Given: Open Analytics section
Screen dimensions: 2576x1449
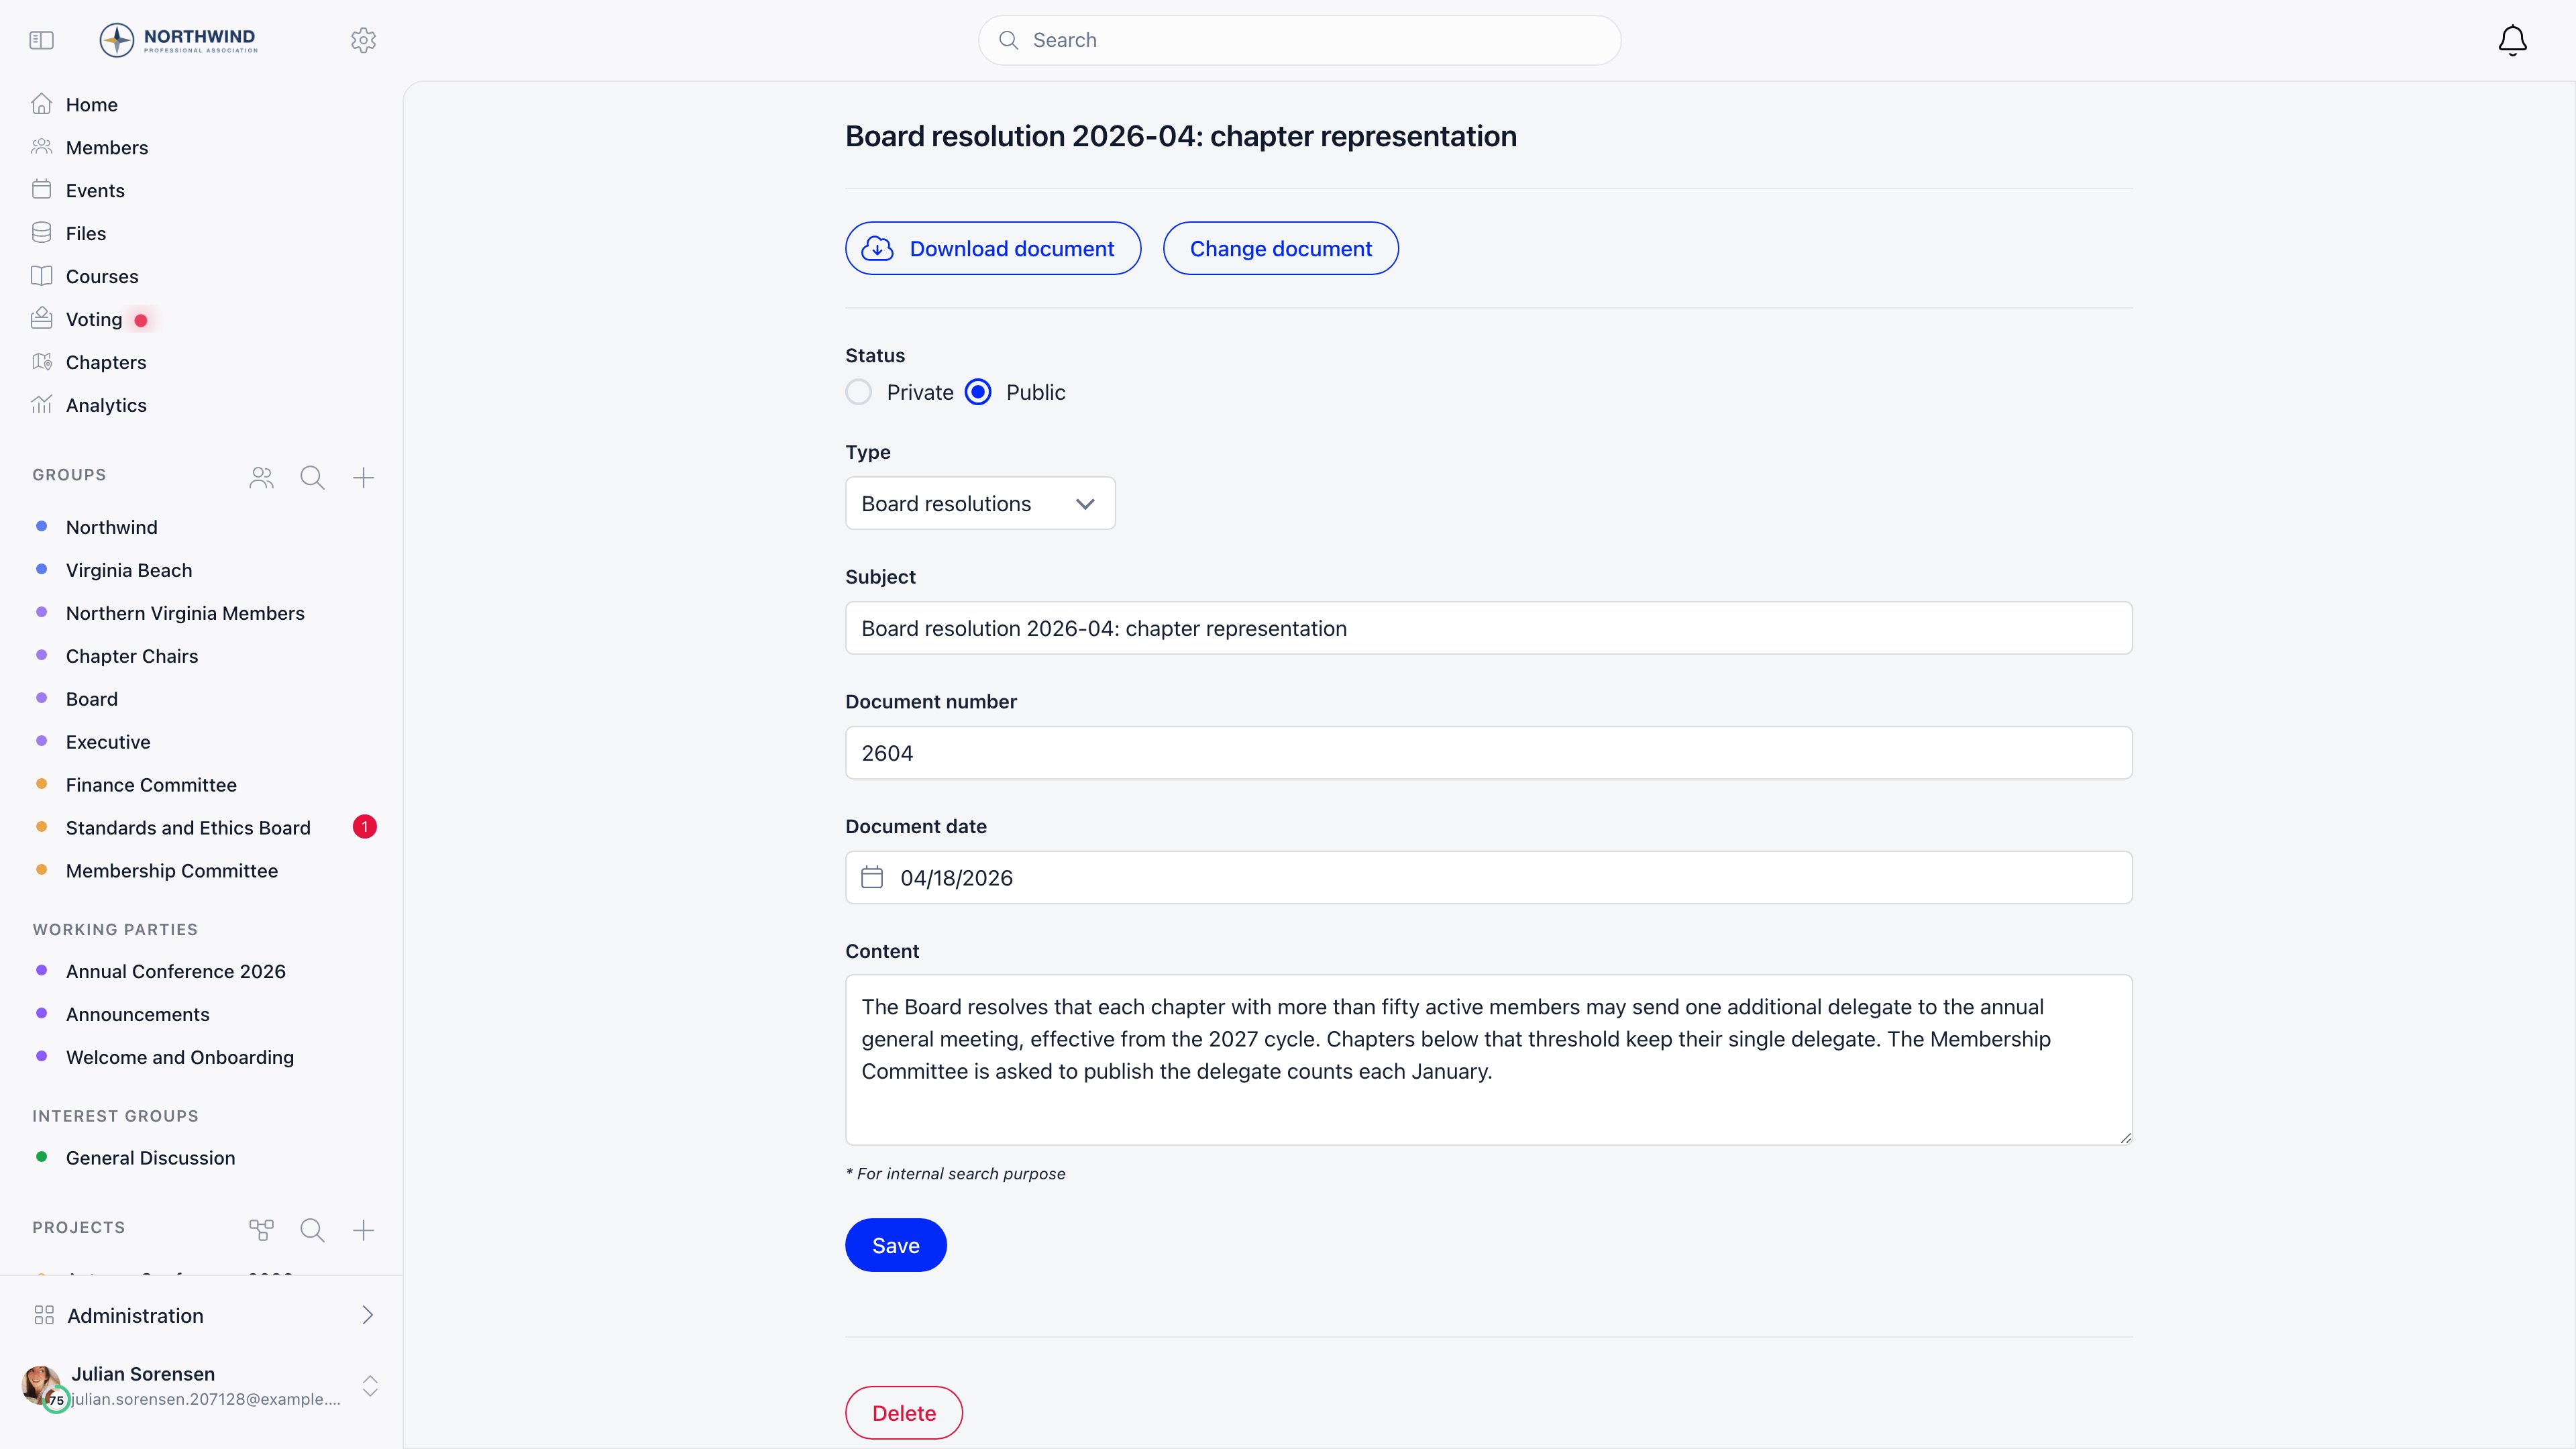Looking at the screenshot, I should [x=106, y=405].
